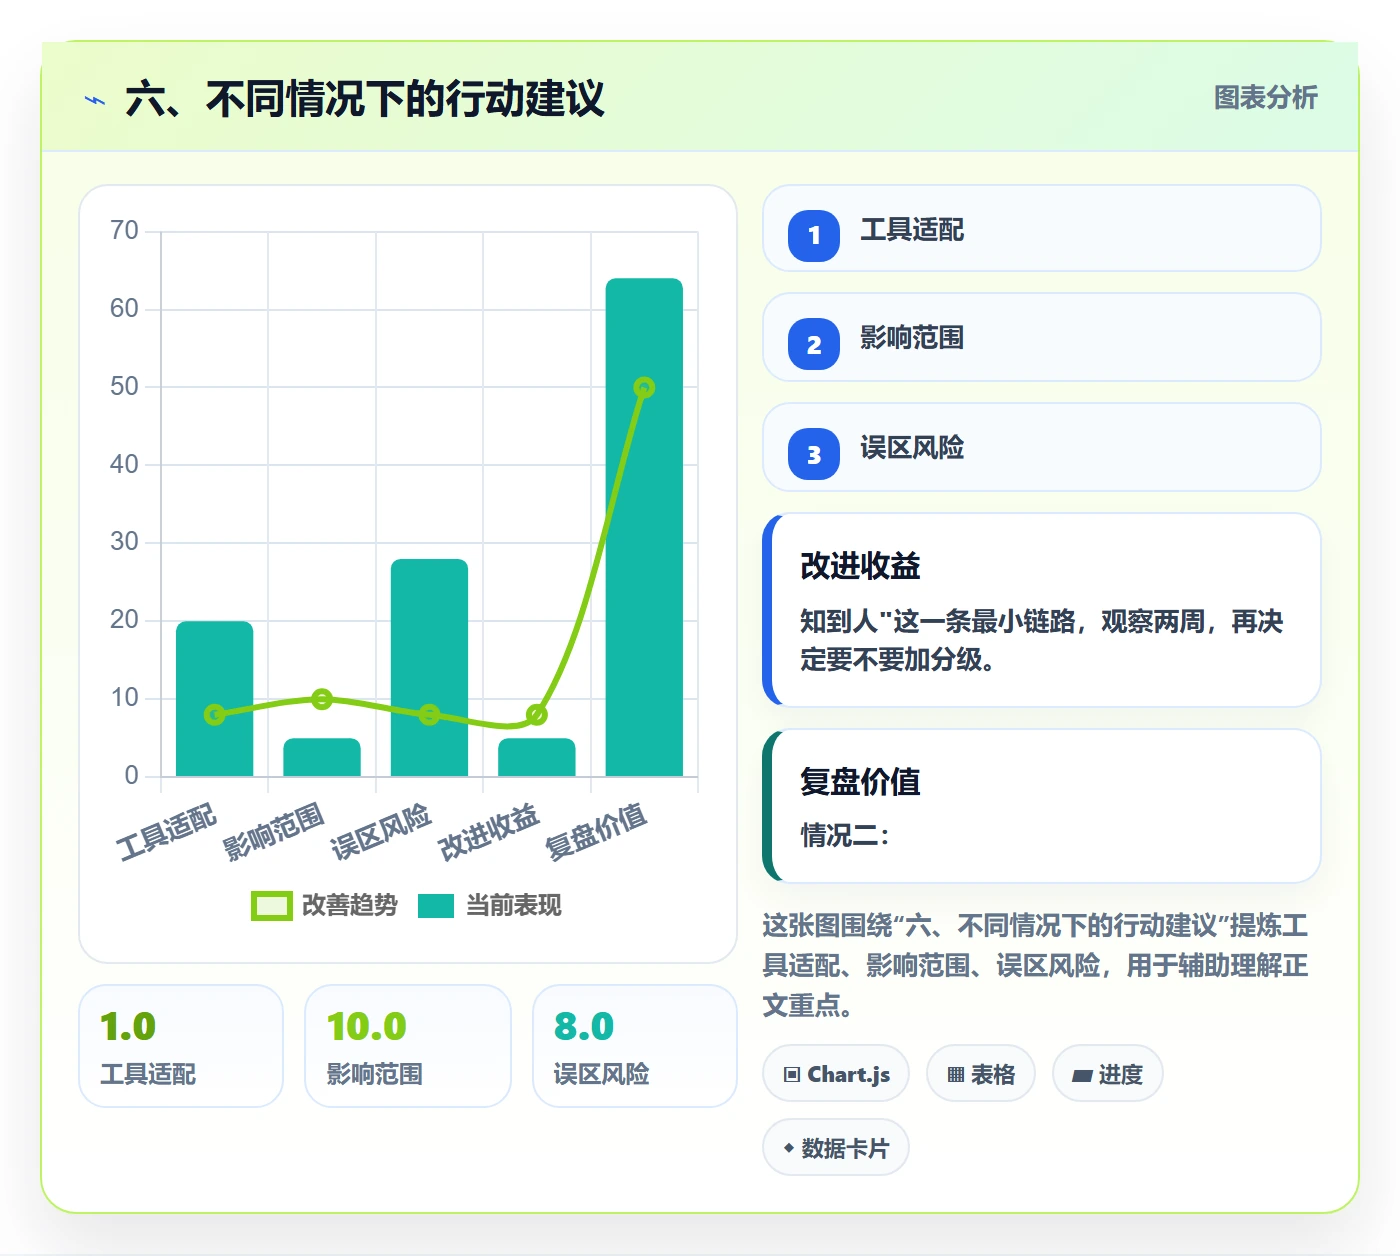This screenshot has height=1256, width=1400.
Task: Click the 六、不同情况下的行动建议 heading
Action: click(365, 99)
